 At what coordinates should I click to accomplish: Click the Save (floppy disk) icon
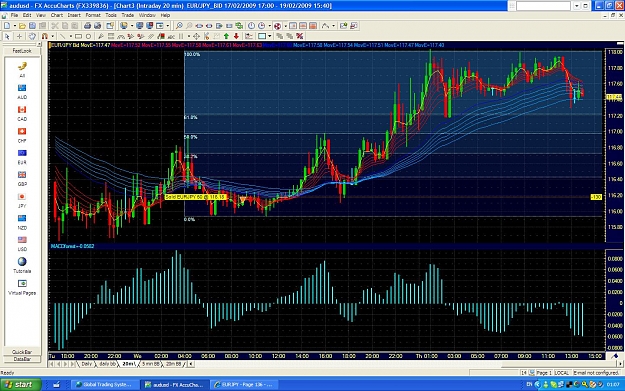coord(32,26)
